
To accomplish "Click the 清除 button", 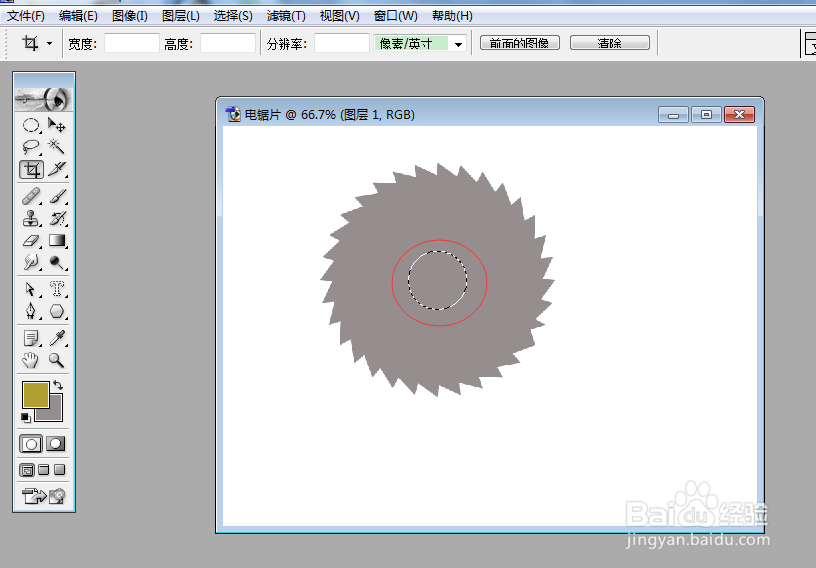I will coord(609,43).
